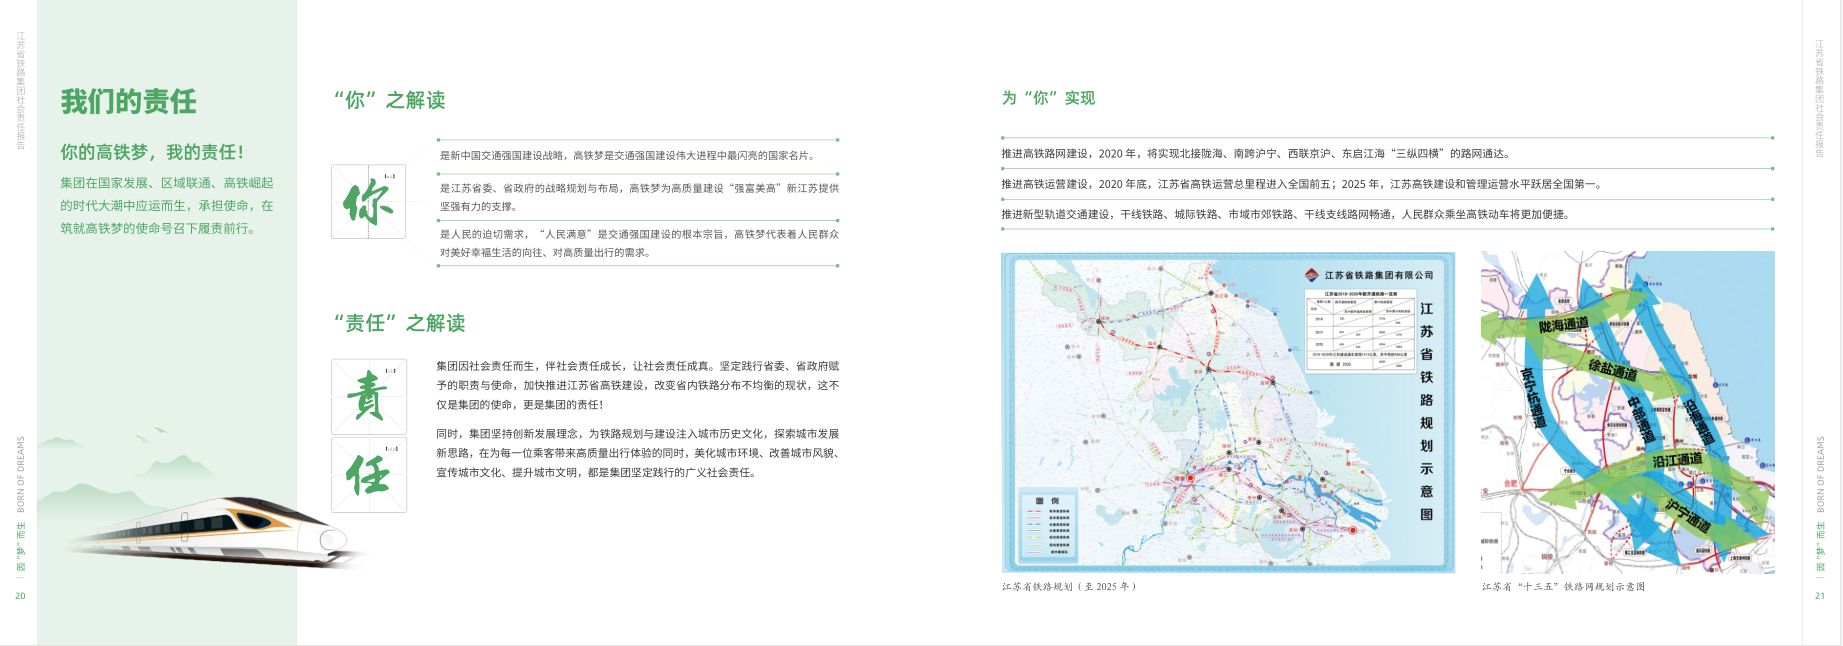Click the caption 江苏省铁路规划（至2025年）
1843x646 pixels.
[x=1069, y=587]
